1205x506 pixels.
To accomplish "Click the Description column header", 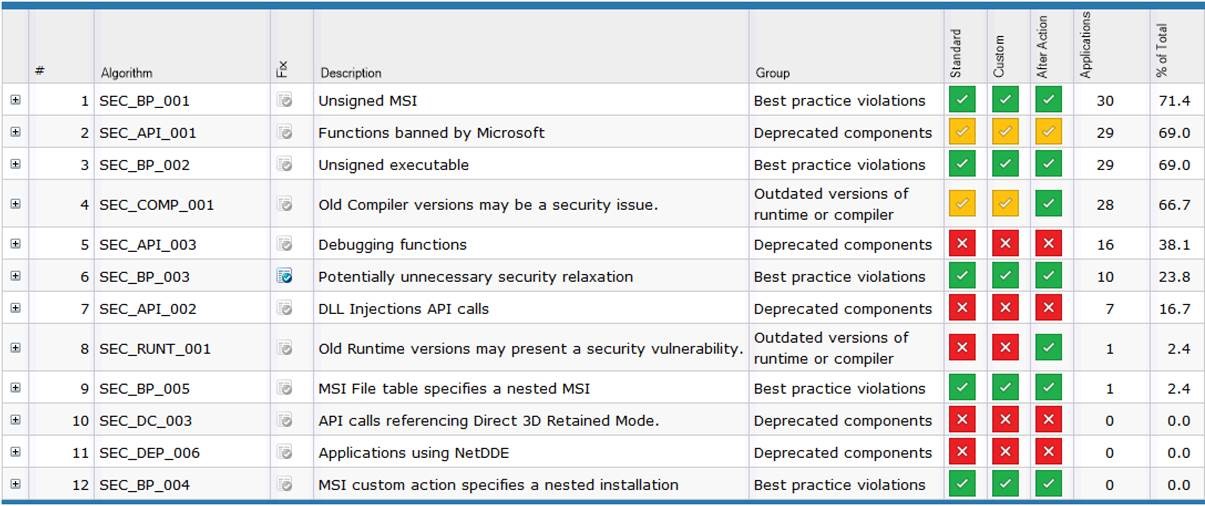I will [x=351, y=73].
